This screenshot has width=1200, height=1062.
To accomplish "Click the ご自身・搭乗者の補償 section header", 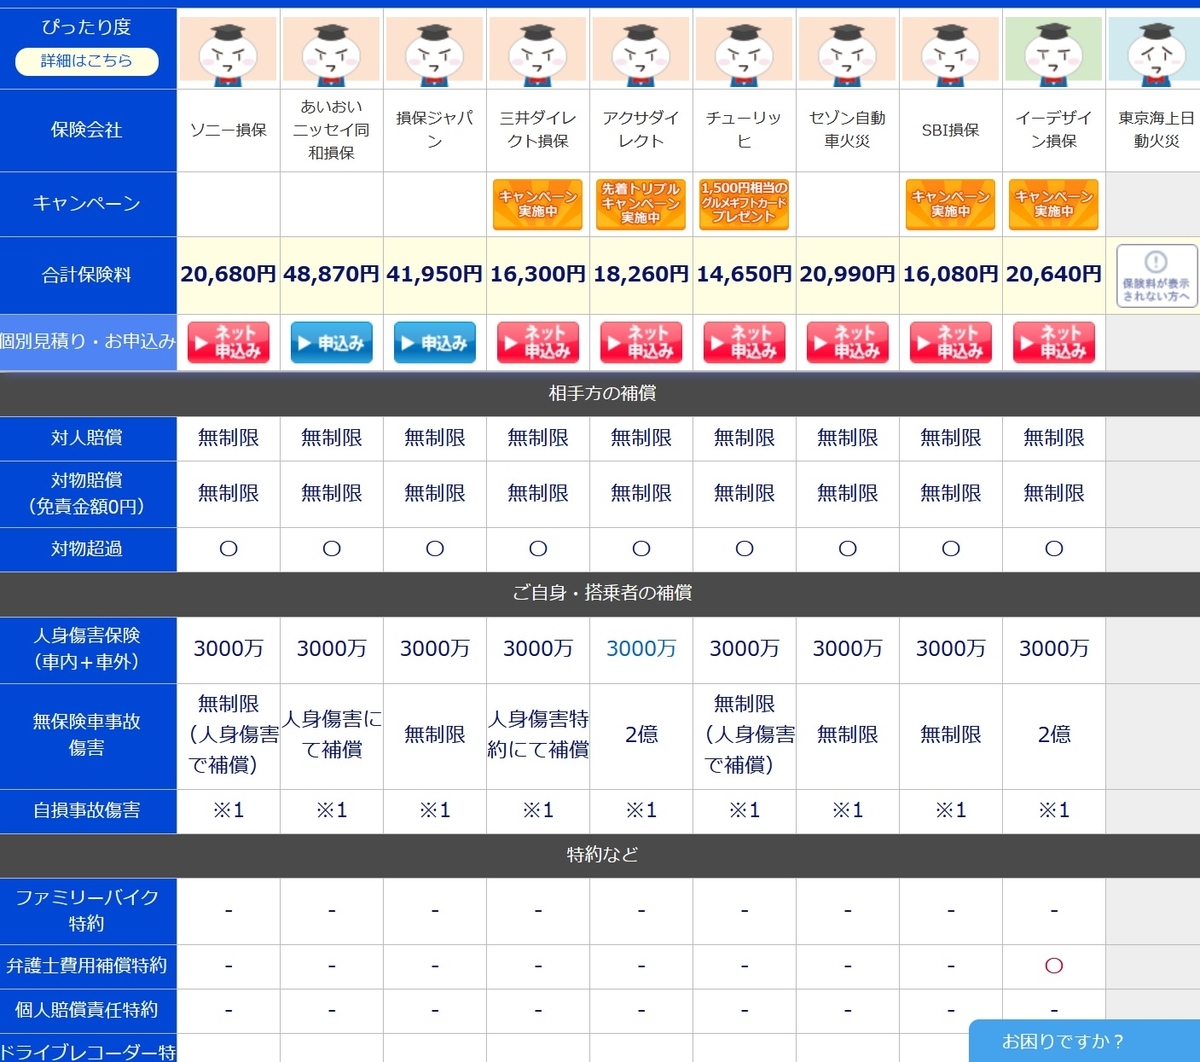I will point(600,593).
